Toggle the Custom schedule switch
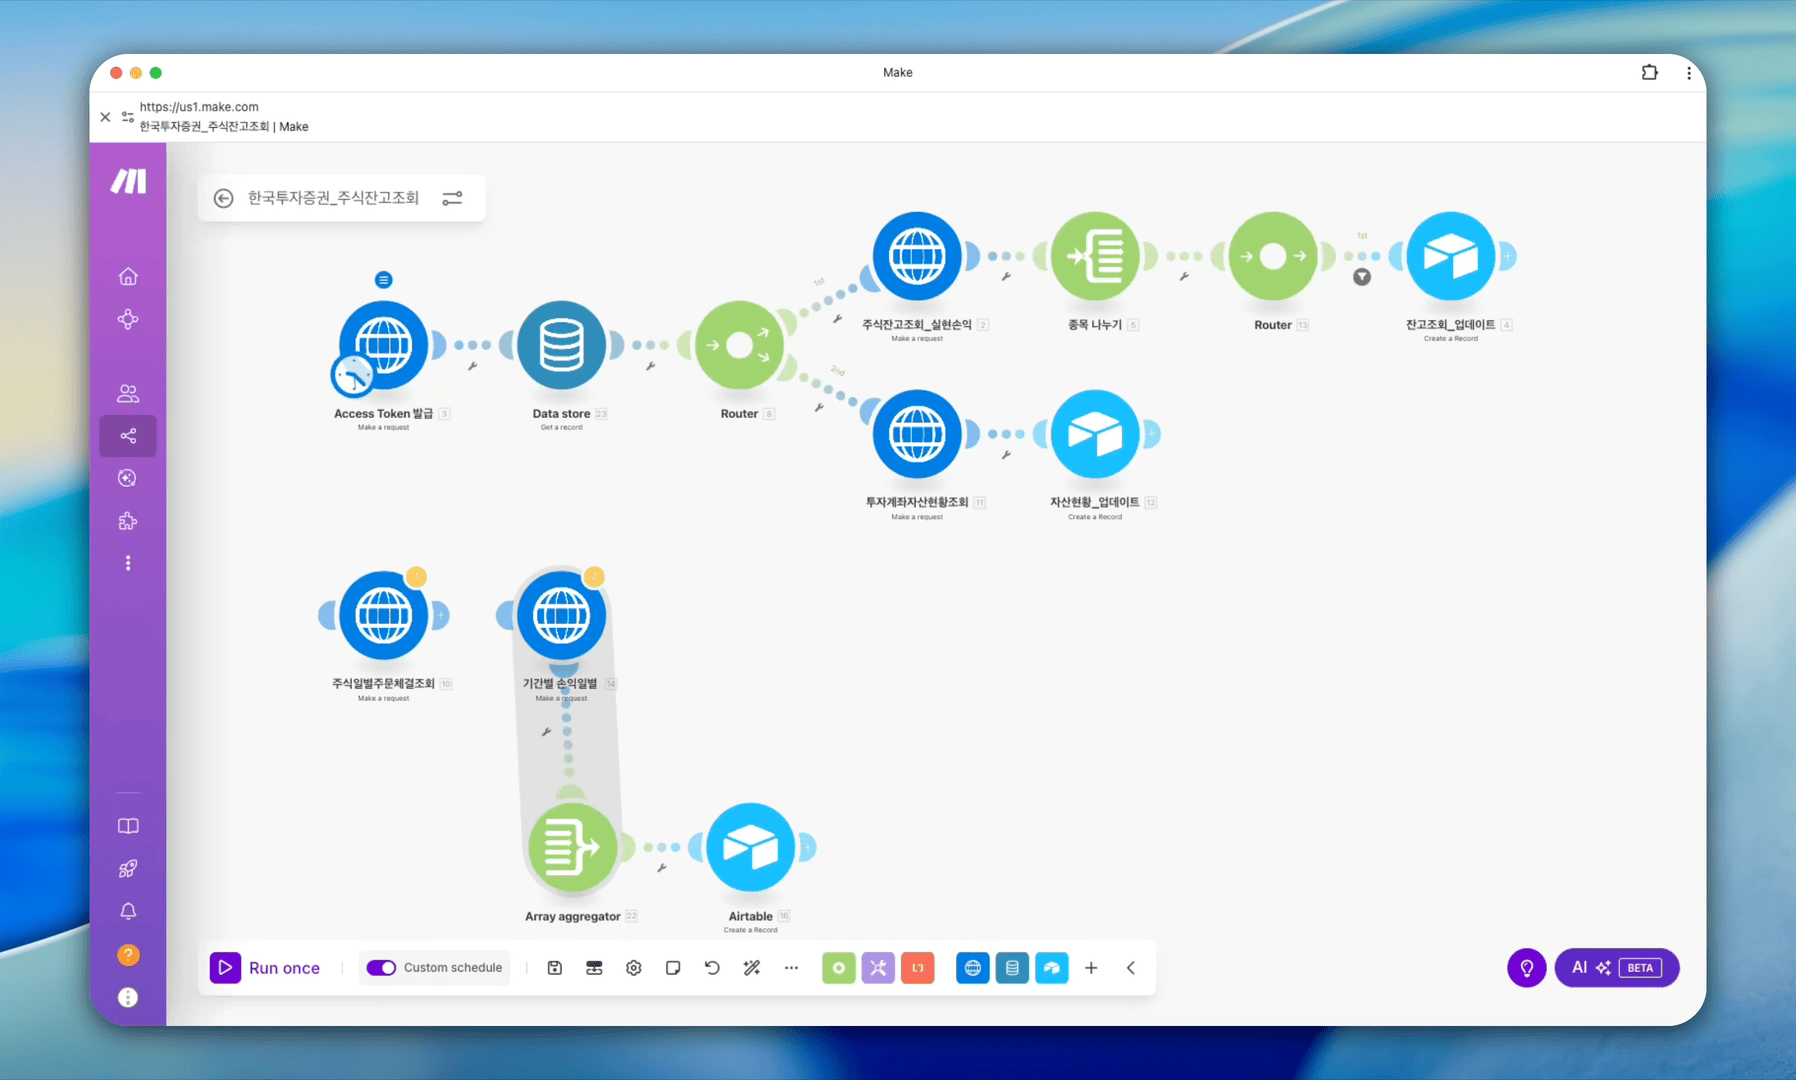This screenshot has width=1796, height=1080. pyautogui.click(x=381, y=968)
